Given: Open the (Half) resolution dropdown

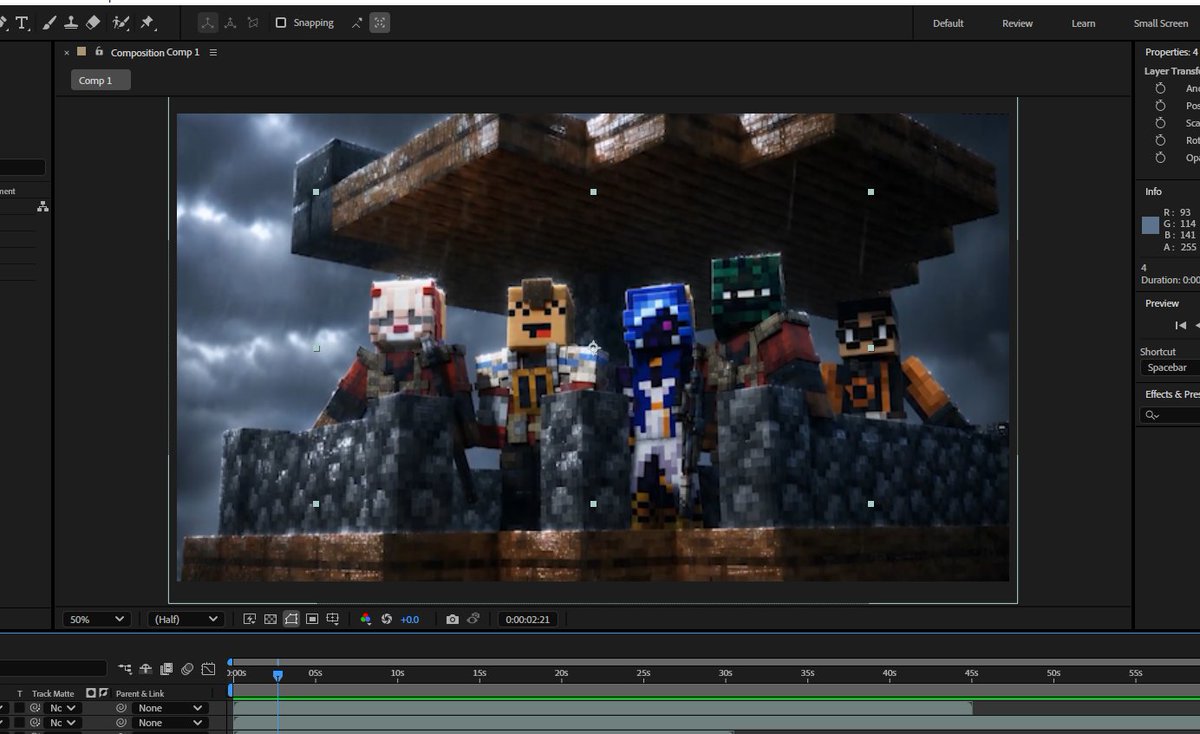Looking at the screenshot, I should [x=185, y=619].
